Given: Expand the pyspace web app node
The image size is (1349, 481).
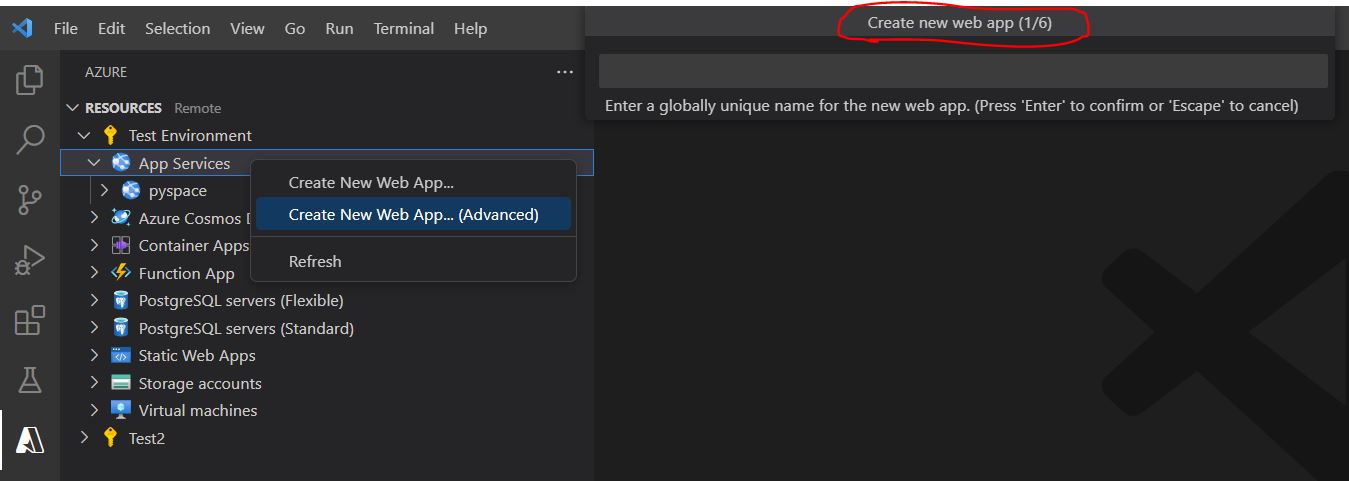Looking at the screenshot, I should tap(104, 190).
